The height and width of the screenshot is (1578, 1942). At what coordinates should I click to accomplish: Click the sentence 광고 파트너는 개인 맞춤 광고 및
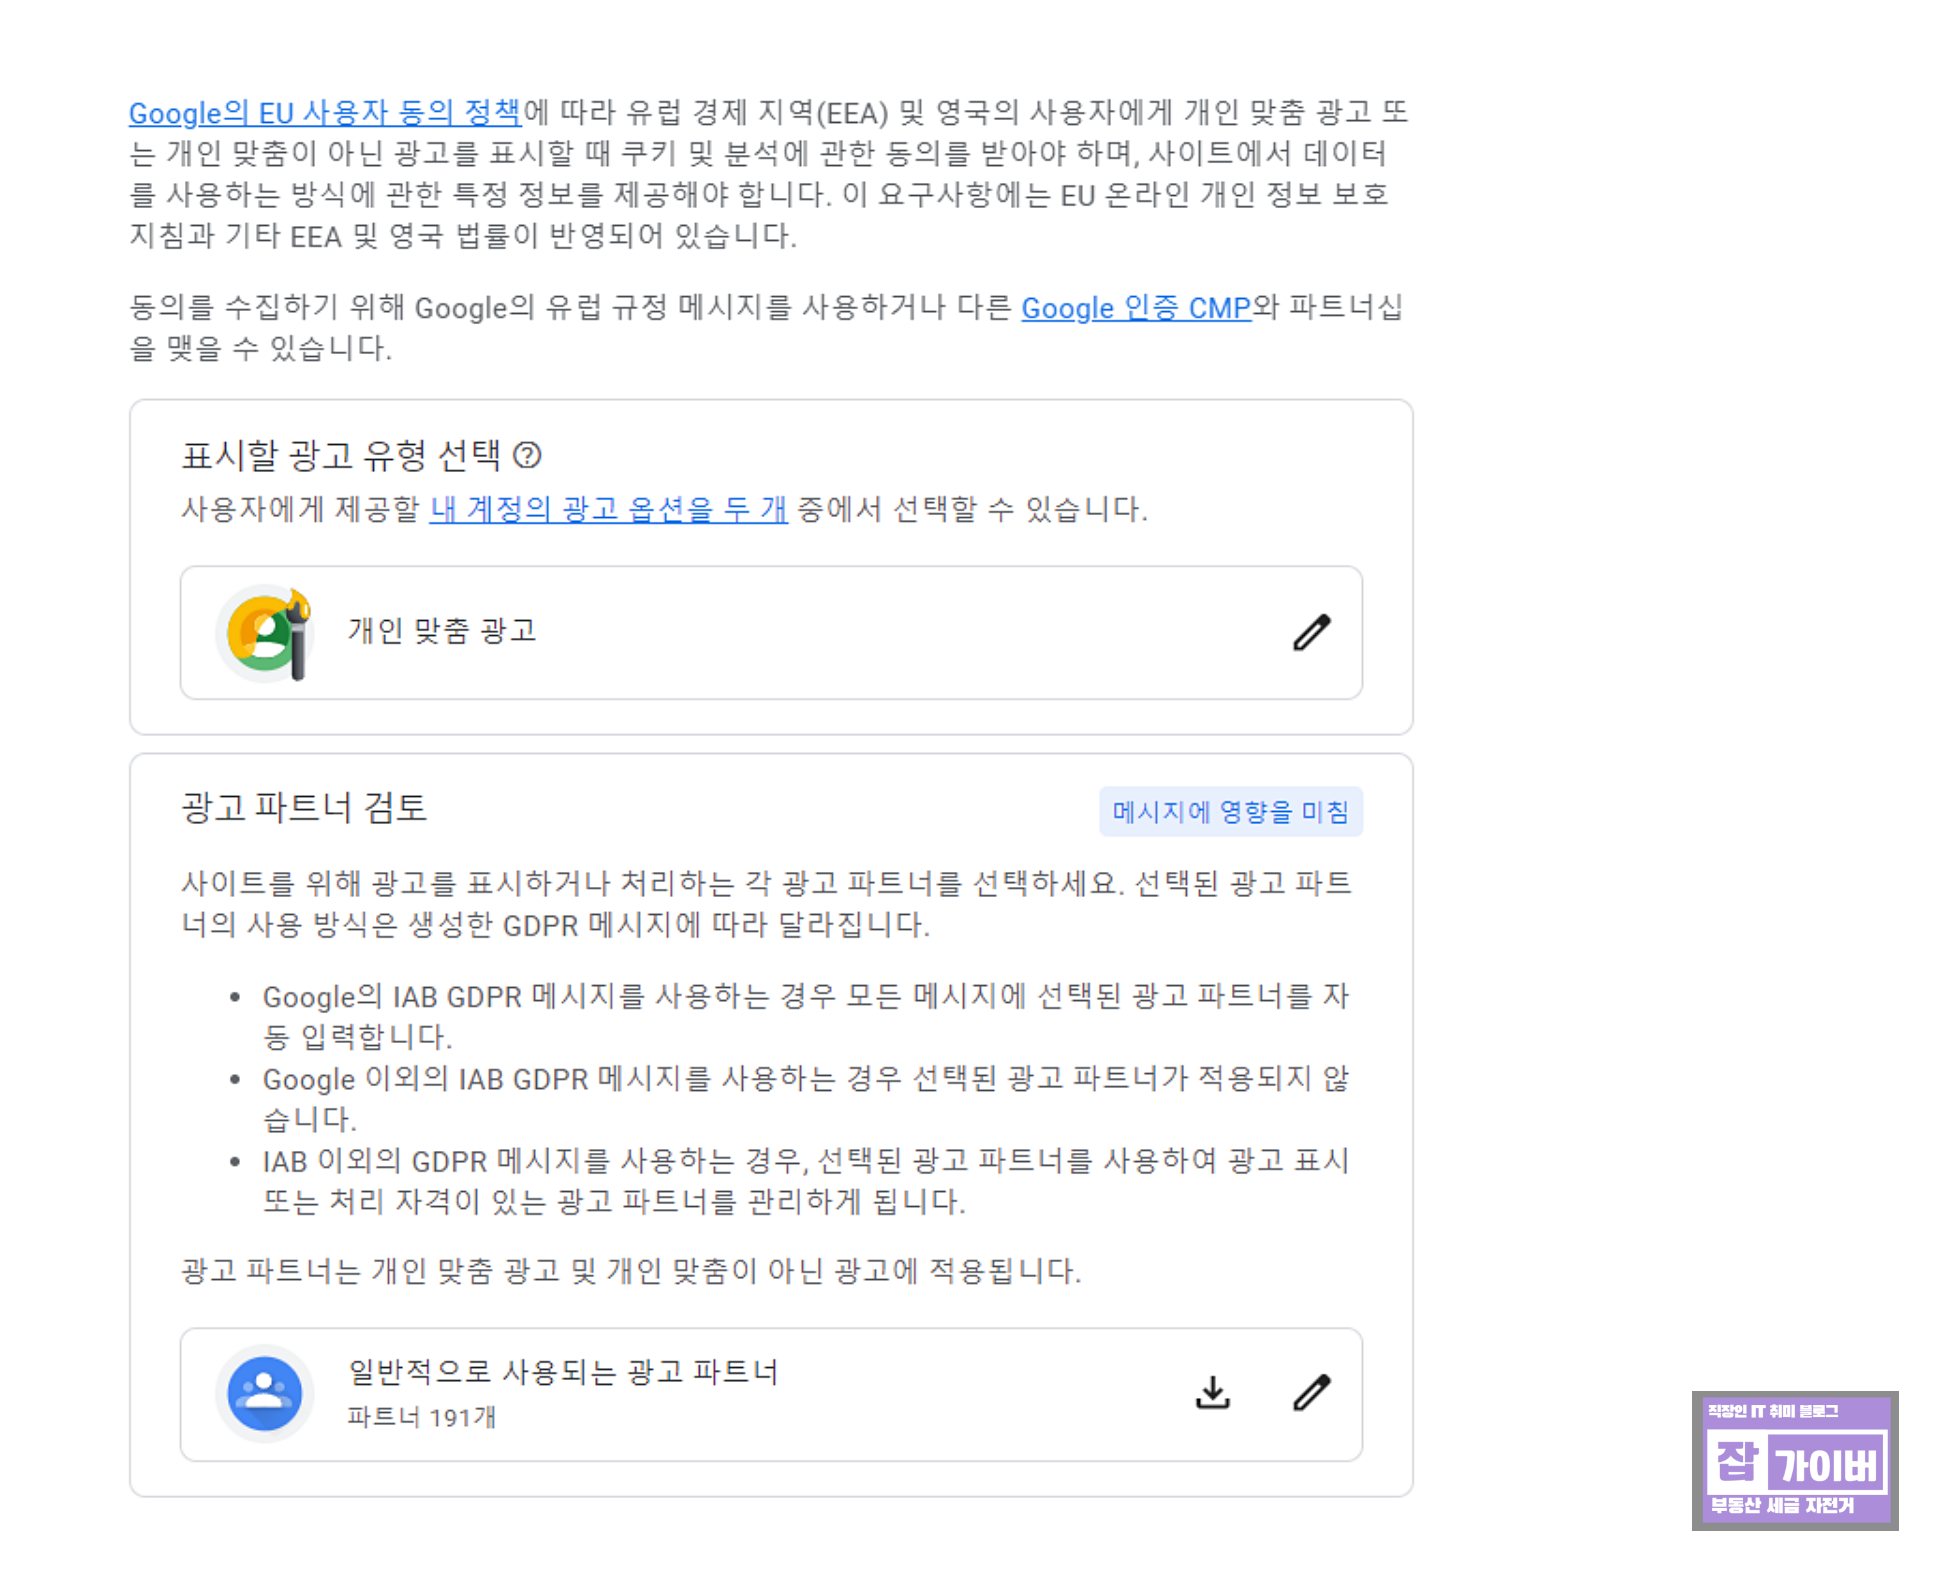630,1271
